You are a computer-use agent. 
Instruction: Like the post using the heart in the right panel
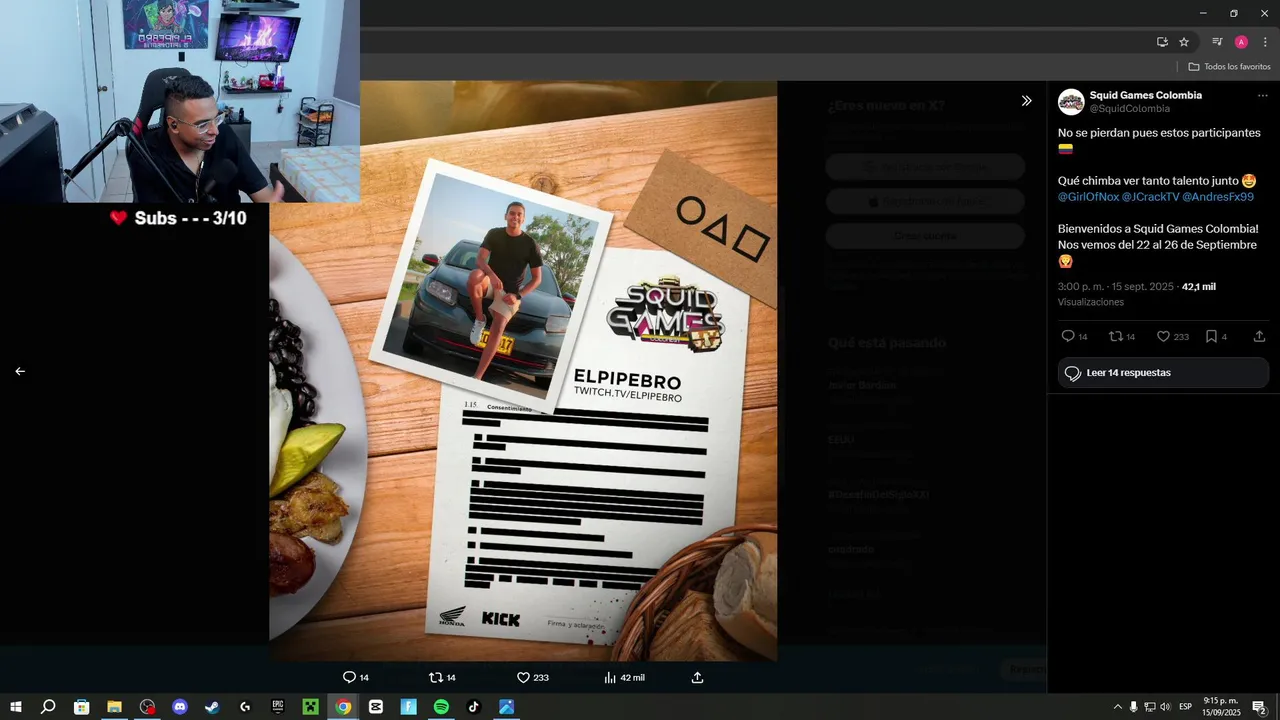[x=1163, y=337]
